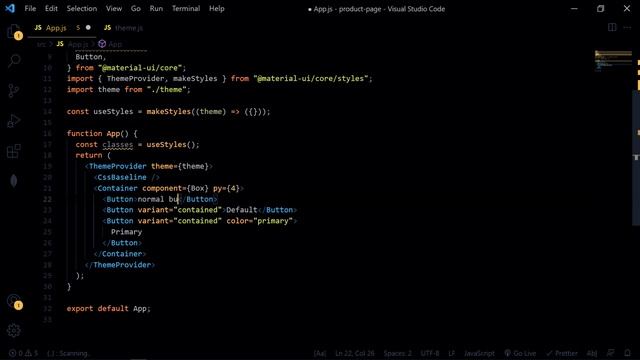Open the View menu
640x360 pixels.
(x=114, y=9)
